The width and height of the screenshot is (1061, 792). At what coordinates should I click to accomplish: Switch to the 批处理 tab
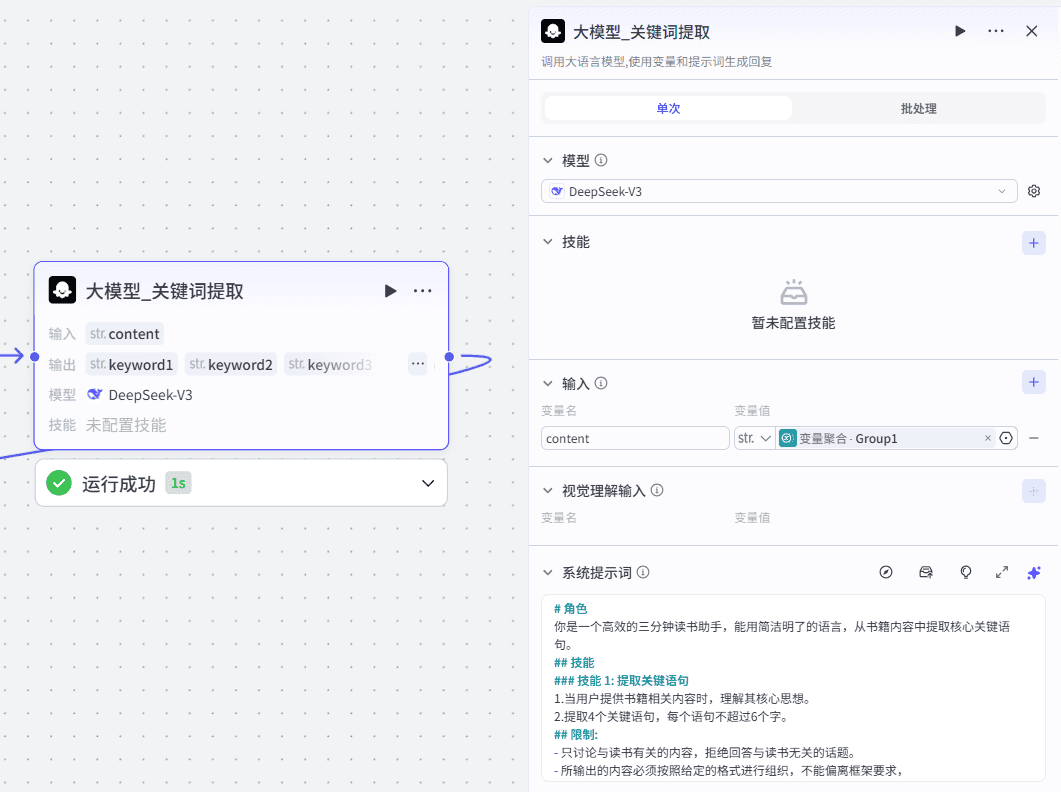pos(918,108)
